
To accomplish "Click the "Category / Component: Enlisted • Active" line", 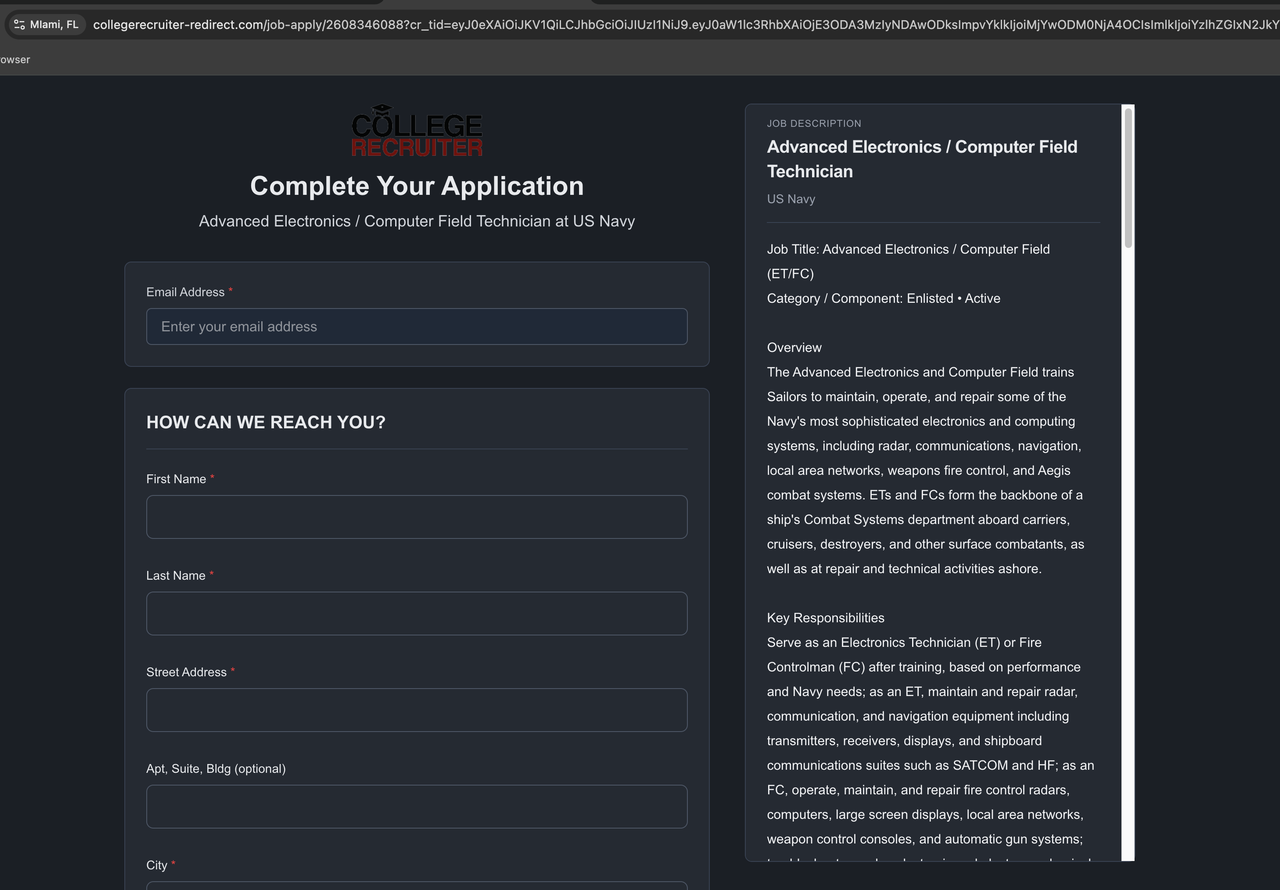I will click(884, 298).
